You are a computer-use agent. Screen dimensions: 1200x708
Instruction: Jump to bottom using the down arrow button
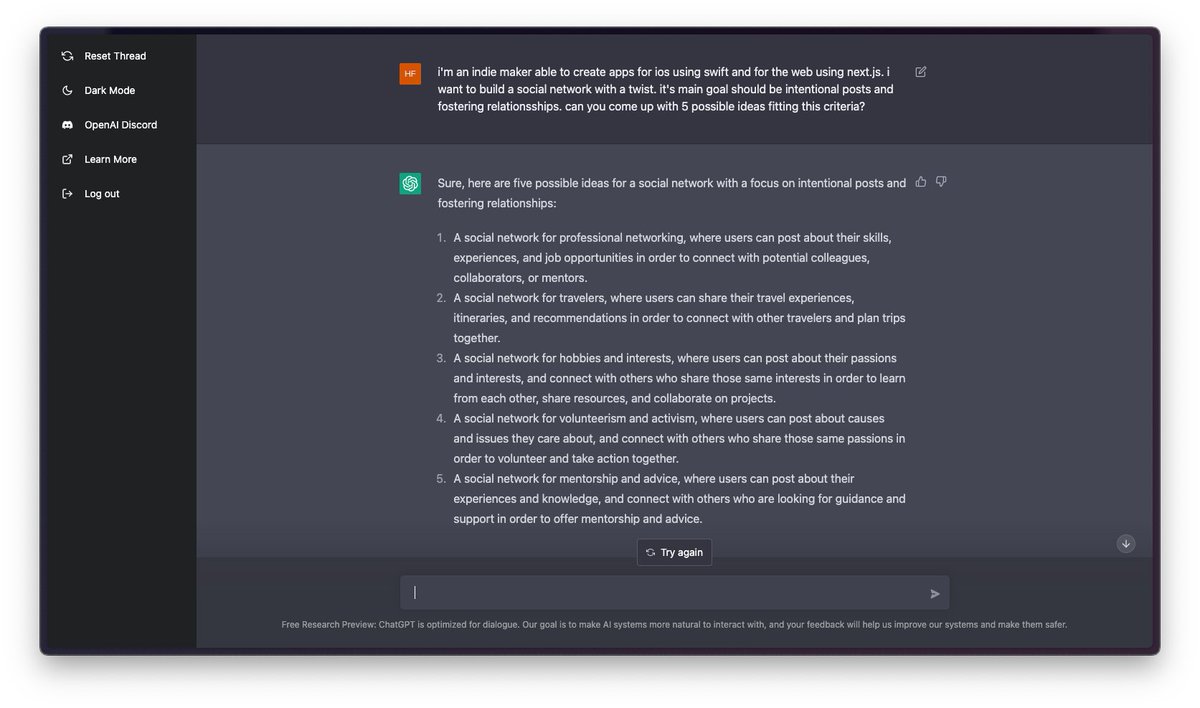1126,544
